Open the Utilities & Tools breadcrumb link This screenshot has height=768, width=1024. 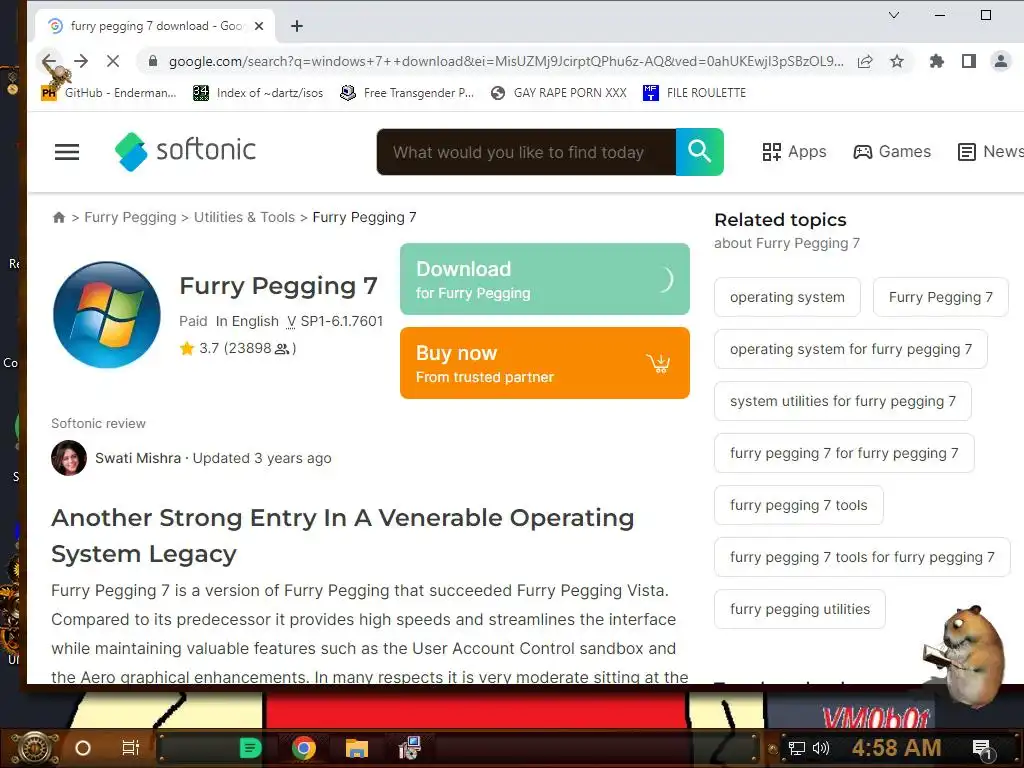point(244,217)
